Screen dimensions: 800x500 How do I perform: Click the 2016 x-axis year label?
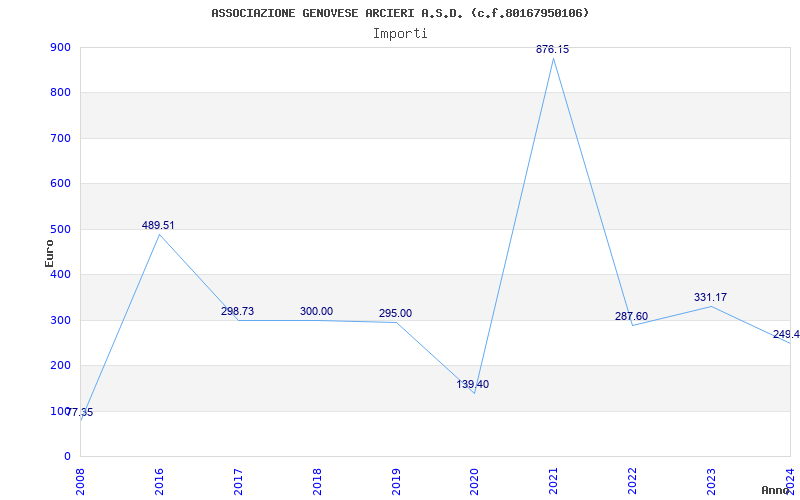coord(159,481)
